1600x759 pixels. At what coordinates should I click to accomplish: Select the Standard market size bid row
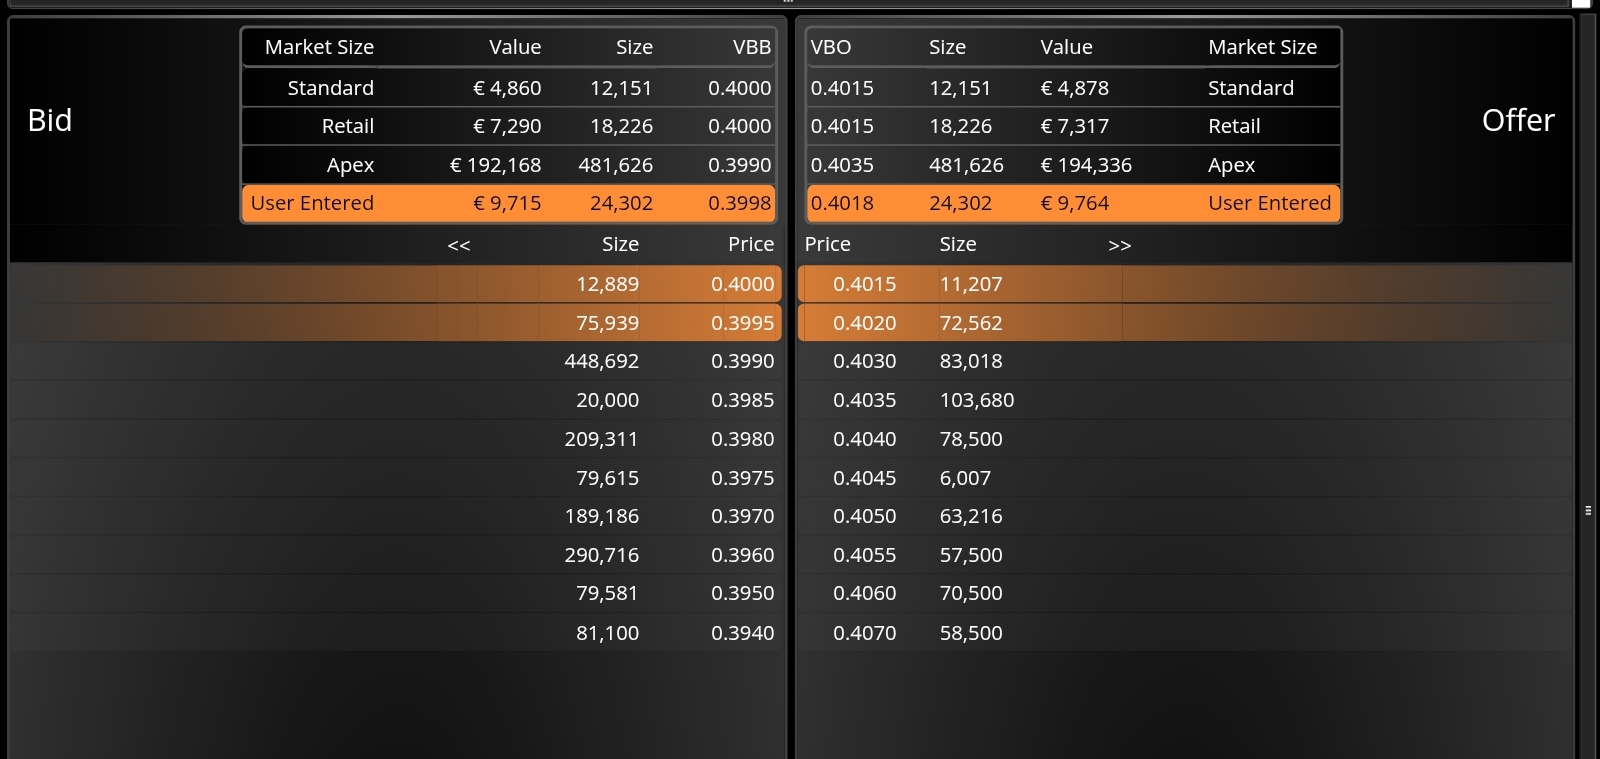tap(508, 88)
